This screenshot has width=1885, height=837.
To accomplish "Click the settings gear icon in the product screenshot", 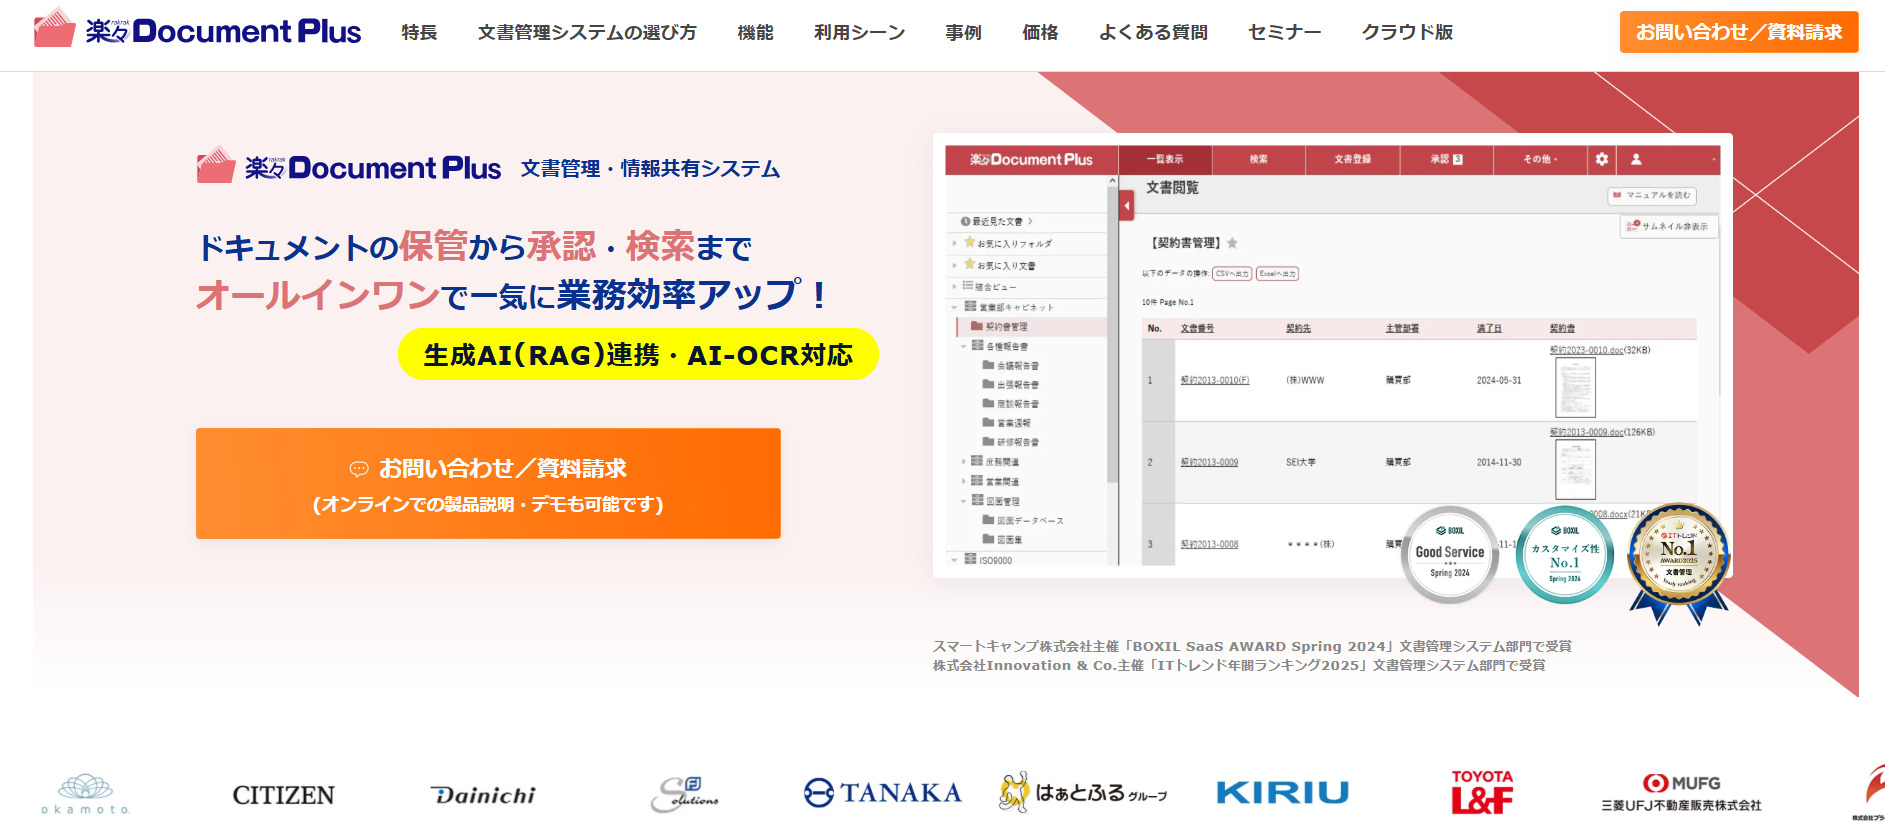I will (1602, 159).
